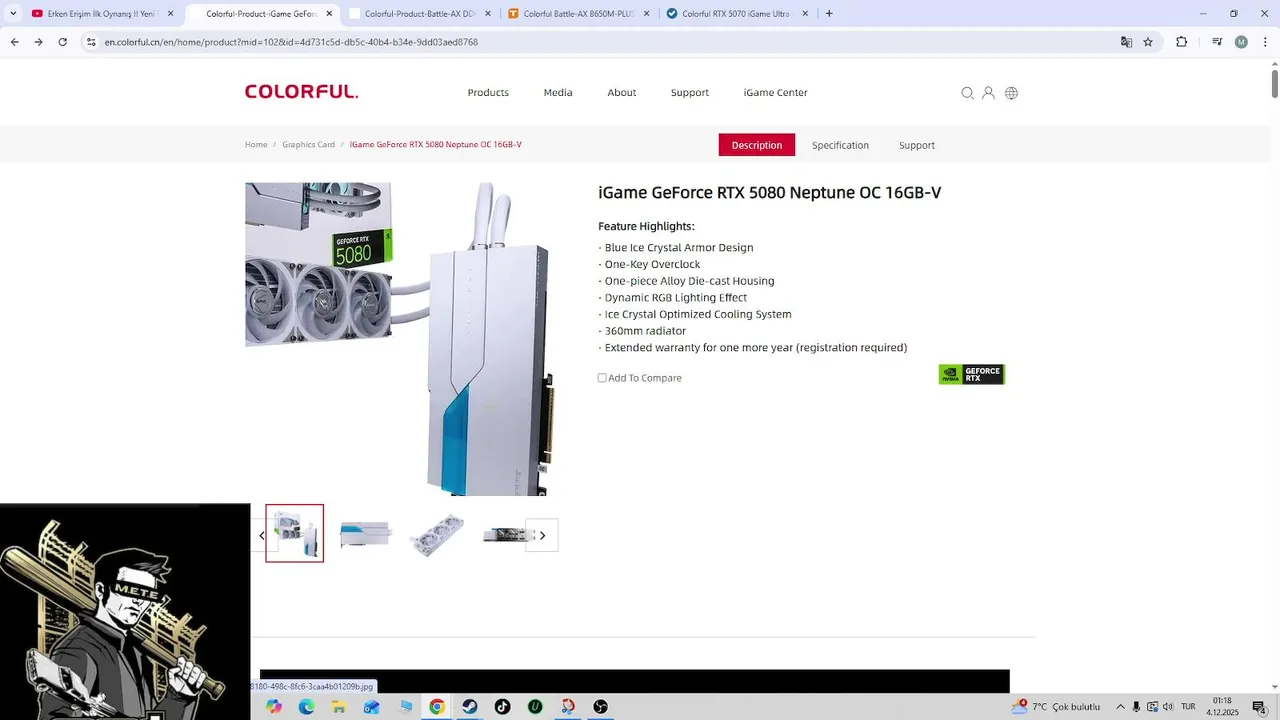Switch to the product Support tab
Image resolution: width=1280 pixels, height=720 pixels.
coord(917,145)
